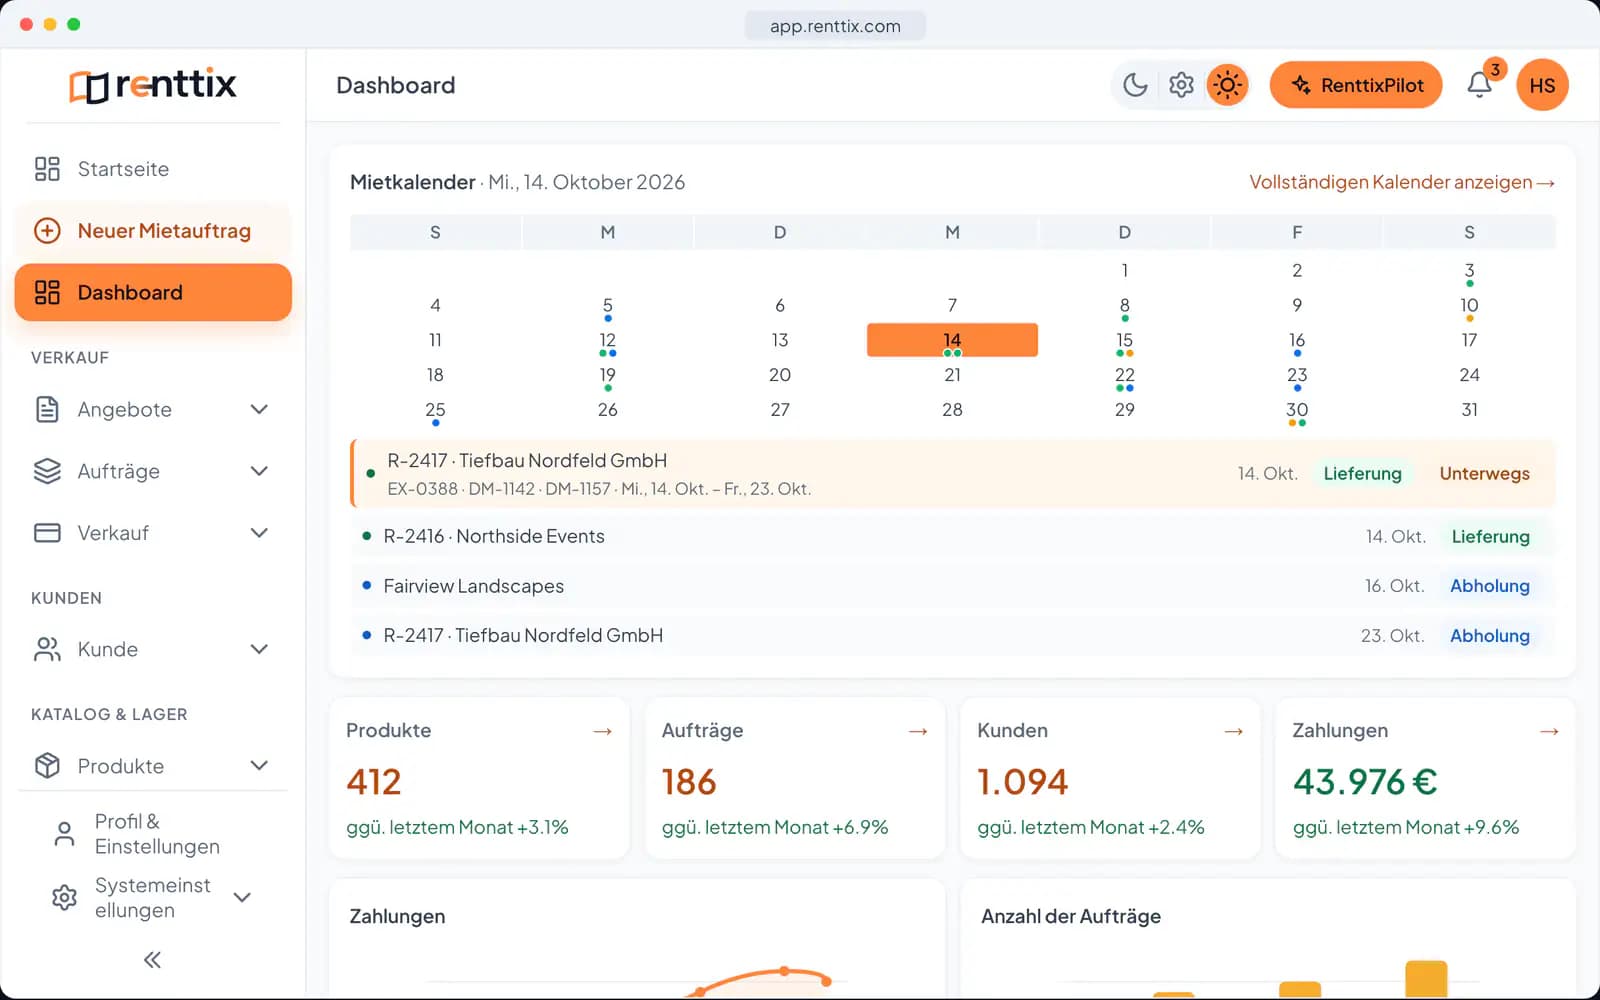Click the browser address bar app.renttix.com
Viewport: 1600px width, 1000px height.
(x=835, y=26)
